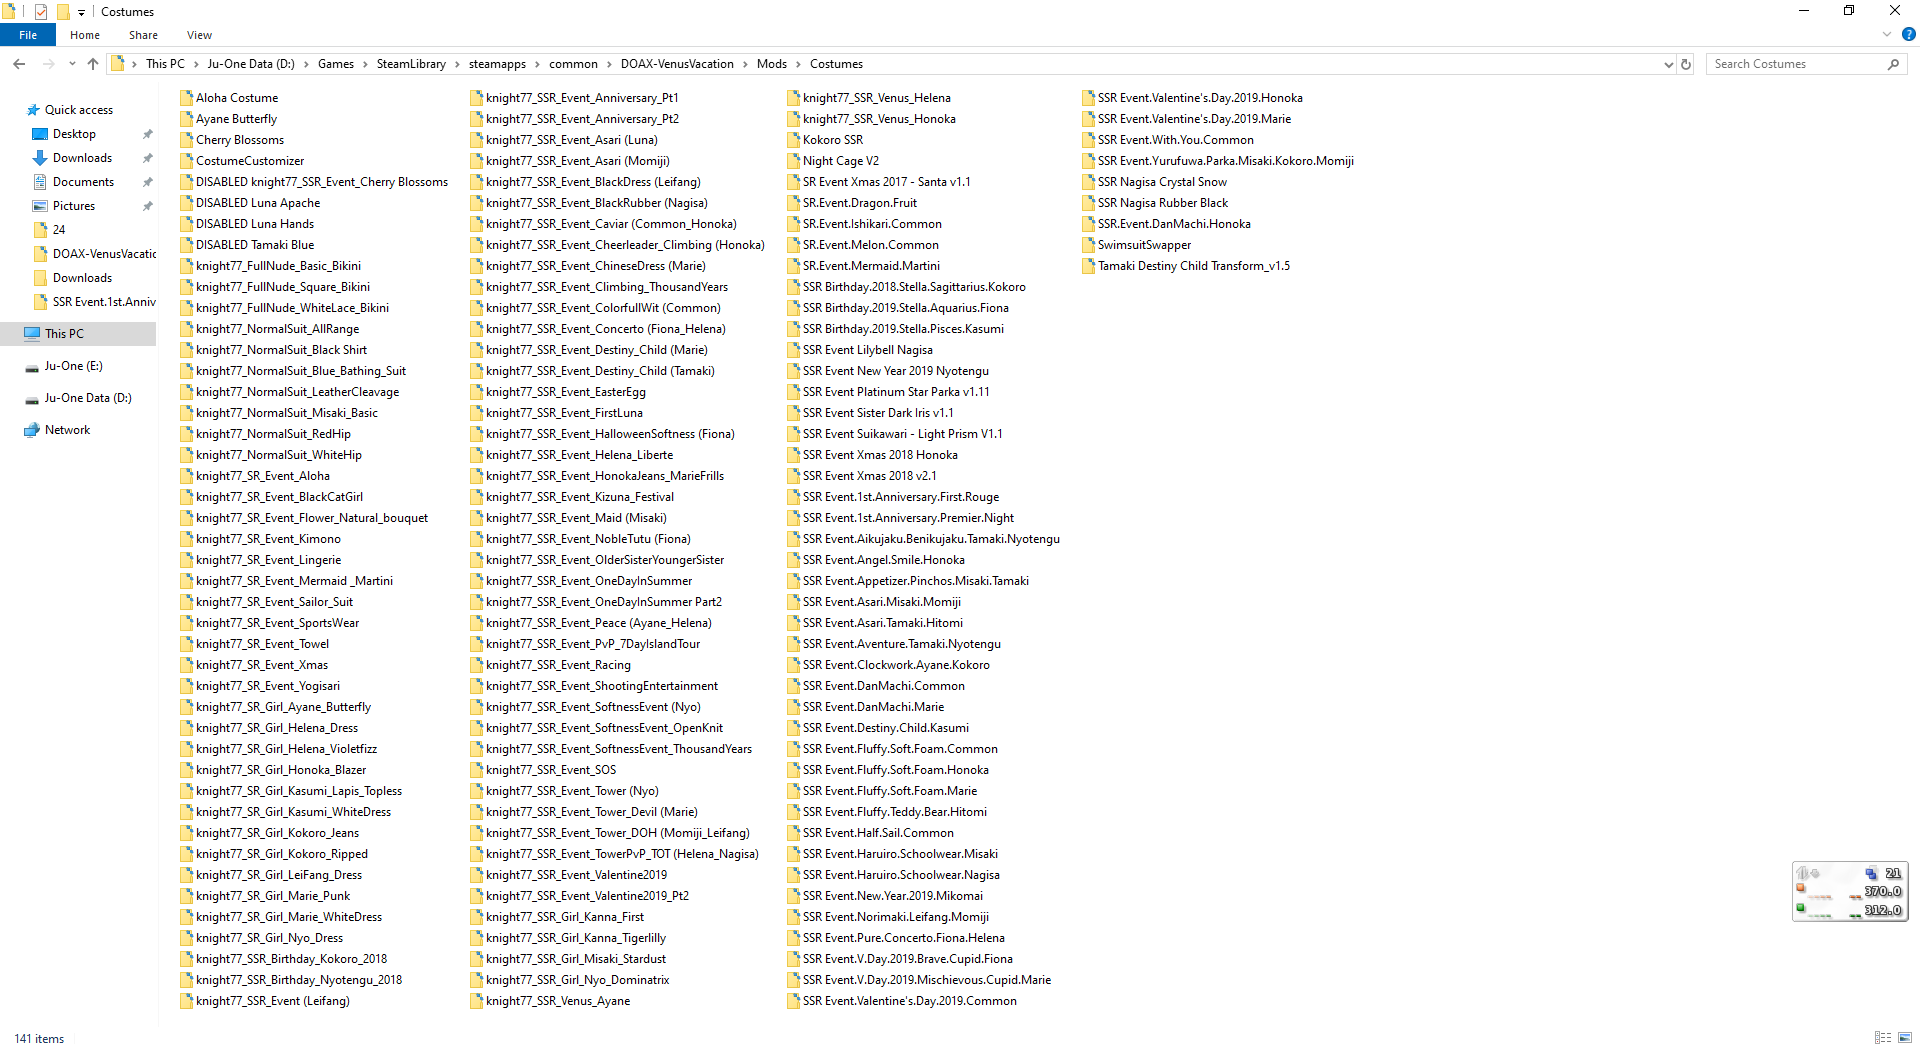Expand dropdown arrow after steamapps breadcrumb
The width and height of the screenshot is (1920, 1050).
[x=538, y=64]
